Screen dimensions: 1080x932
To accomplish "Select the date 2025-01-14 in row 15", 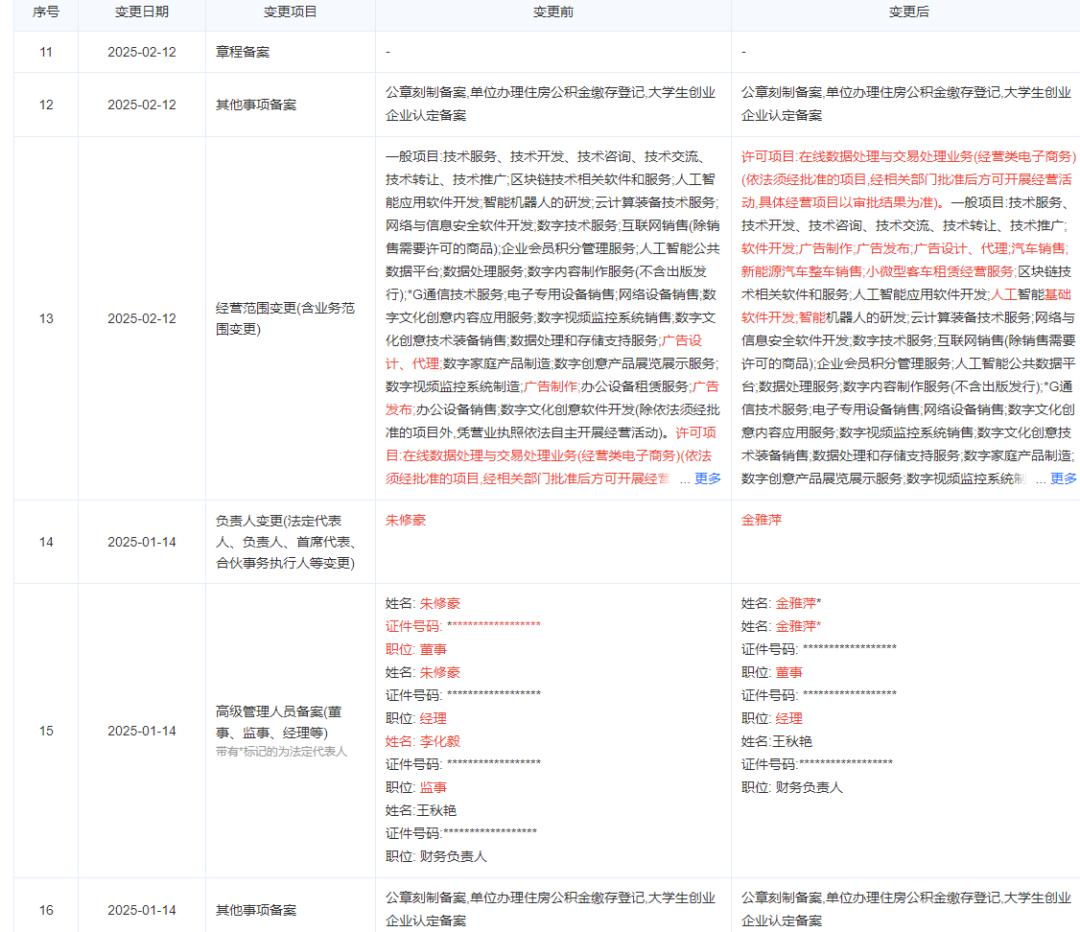I will coord(141,730).
